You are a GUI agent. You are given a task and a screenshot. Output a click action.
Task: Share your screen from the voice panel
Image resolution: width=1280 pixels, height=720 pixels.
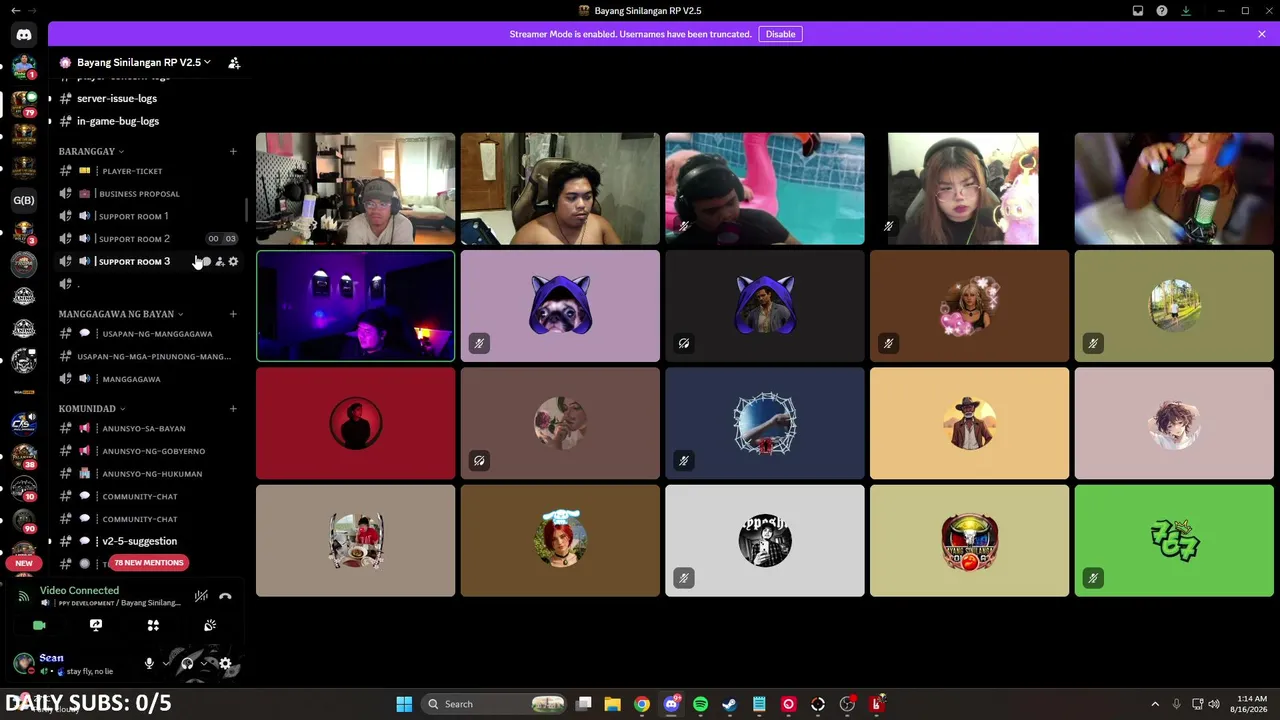coord(96,625)
